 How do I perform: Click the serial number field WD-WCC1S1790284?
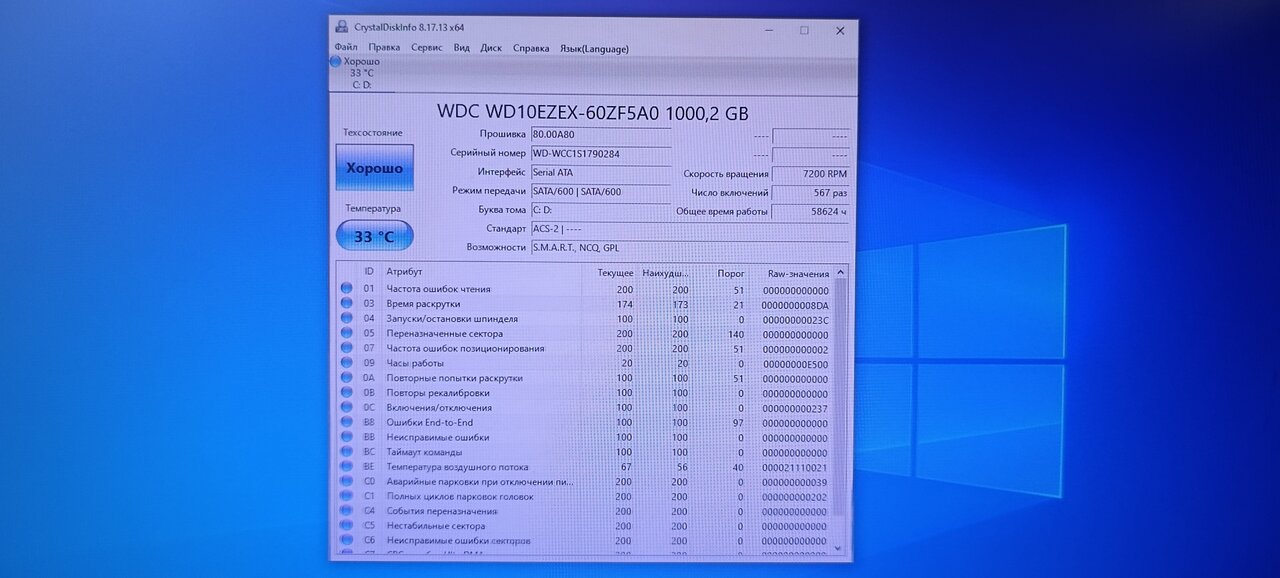pyautogui.click(x=600, y=154)
